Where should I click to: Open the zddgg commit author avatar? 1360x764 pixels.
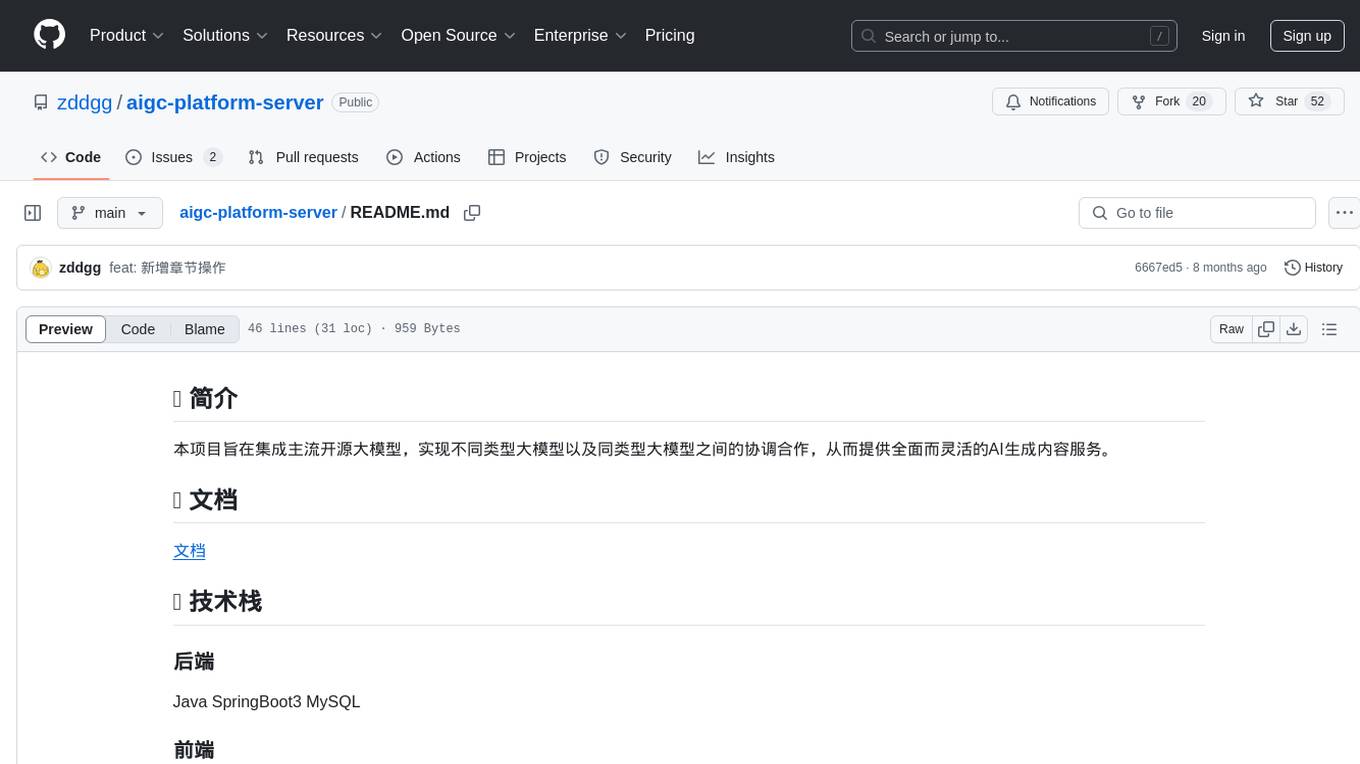click(41, 268)
